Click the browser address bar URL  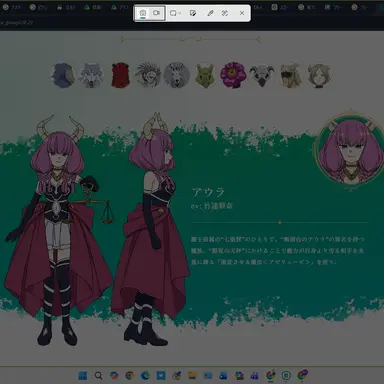coord(17,22)
